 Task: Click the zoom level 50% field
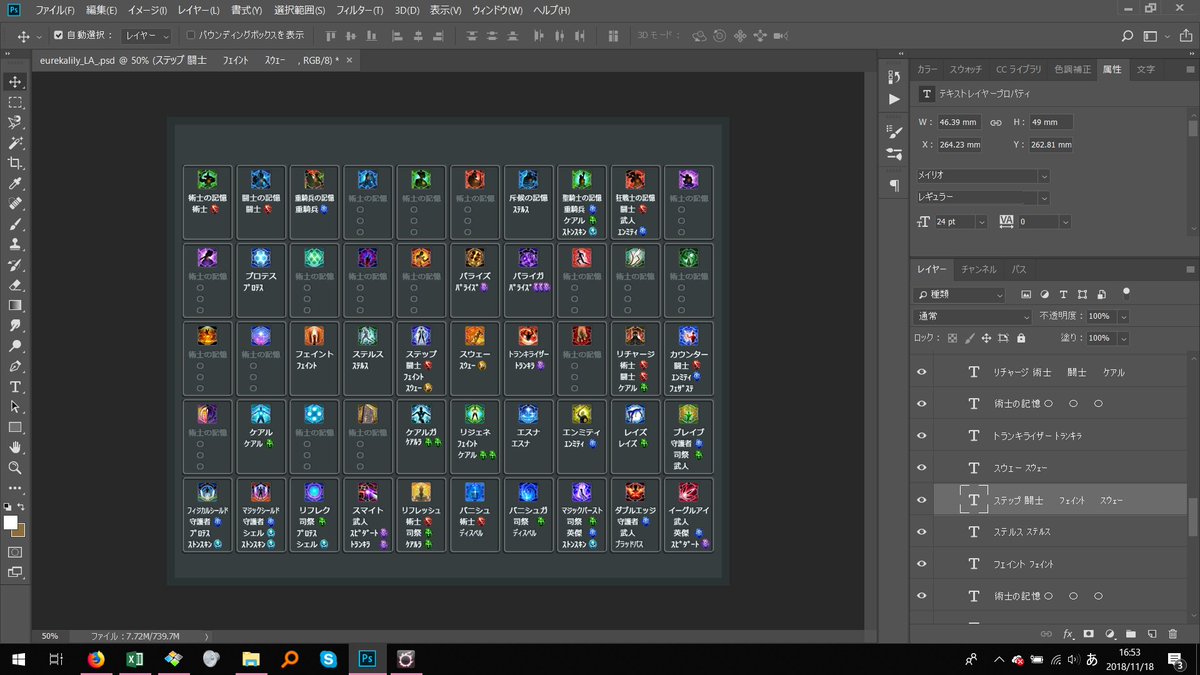point(51,635)
